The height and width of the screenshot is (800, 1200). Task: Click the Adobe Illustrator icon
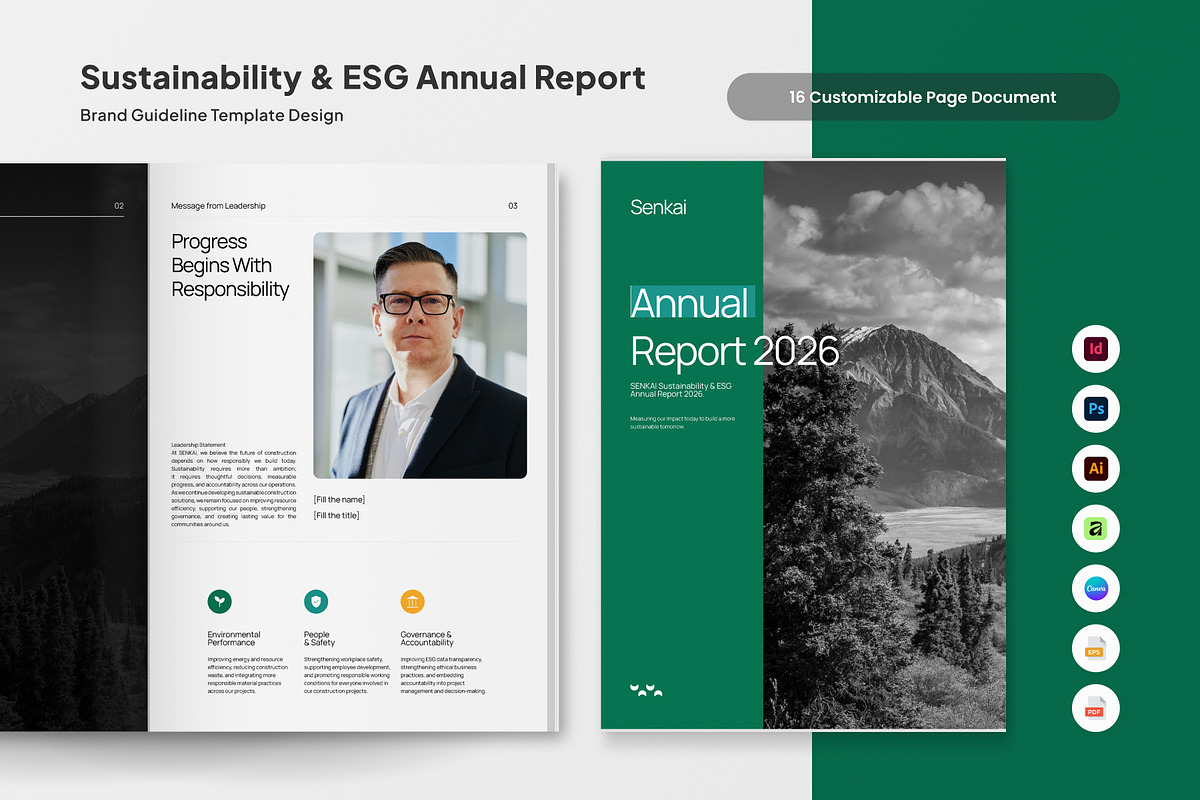[1095, 468]
